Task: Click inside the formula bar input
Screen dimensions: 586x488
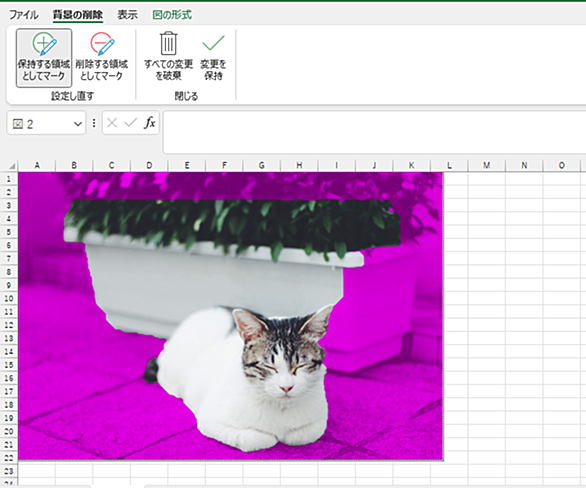Action: (374, 132)
